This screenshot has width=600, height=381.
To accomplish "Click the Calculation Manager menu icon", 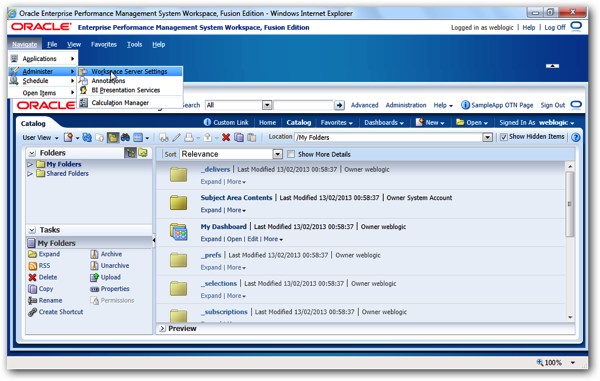I will [x=83, y=103].
